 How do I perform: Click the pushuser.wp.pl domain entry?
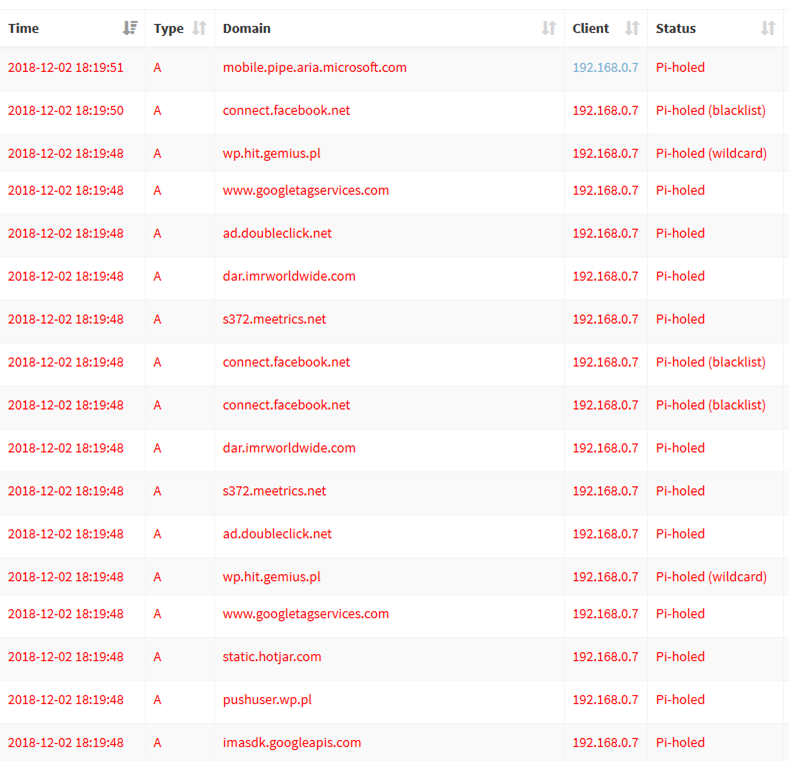[x=267, y=700]
